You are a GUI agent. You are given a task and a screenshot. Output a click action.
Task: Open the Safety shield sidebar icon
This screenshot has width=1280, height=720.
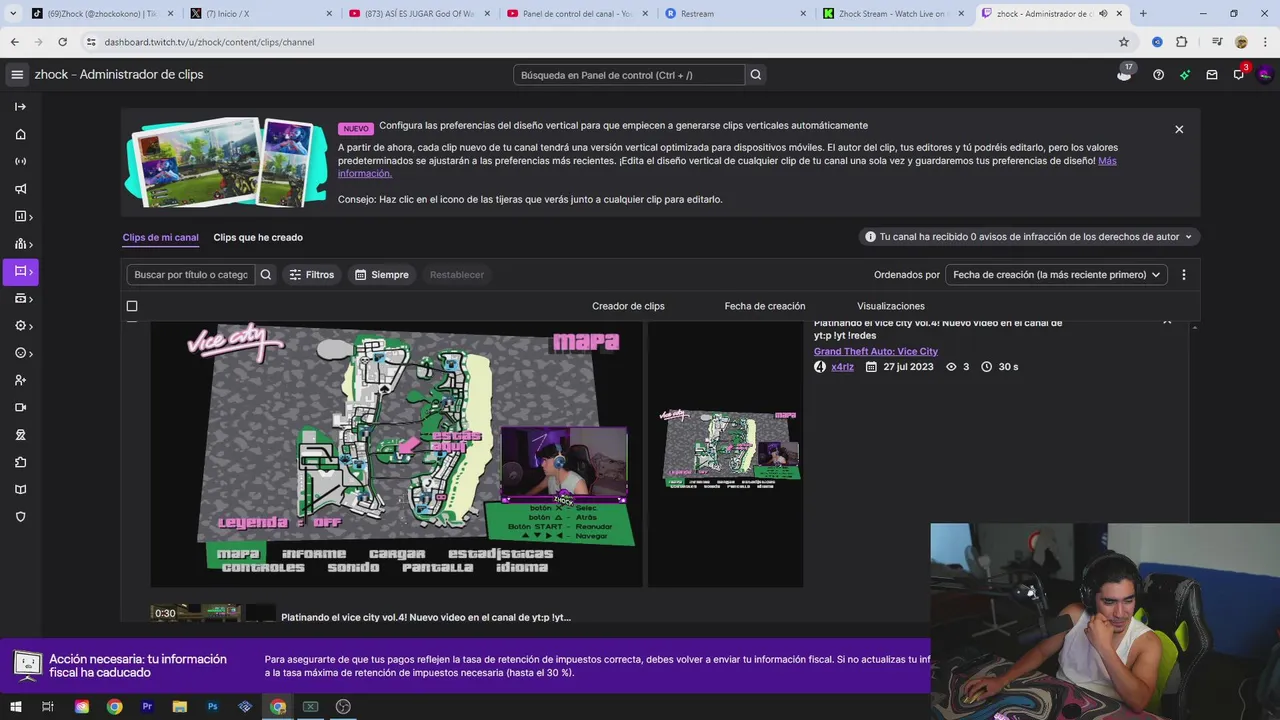point(20,517)
